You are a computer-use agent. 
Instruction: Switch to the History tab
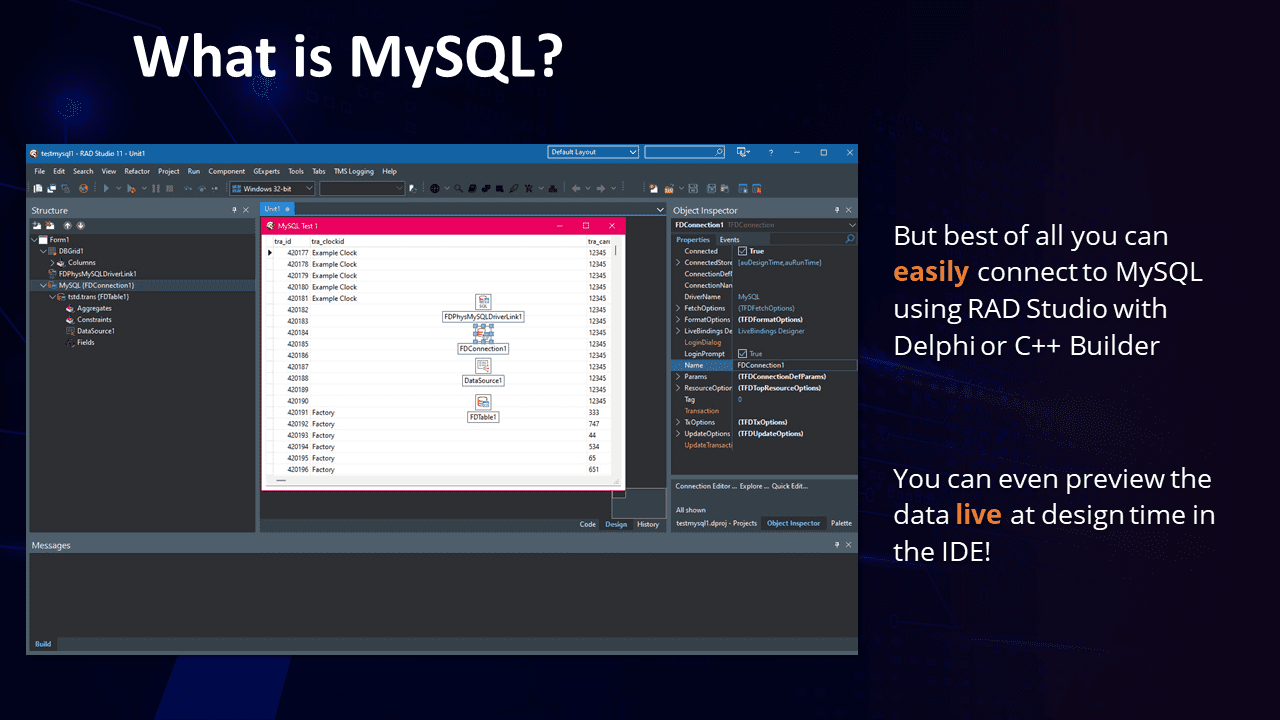point(648,524)
